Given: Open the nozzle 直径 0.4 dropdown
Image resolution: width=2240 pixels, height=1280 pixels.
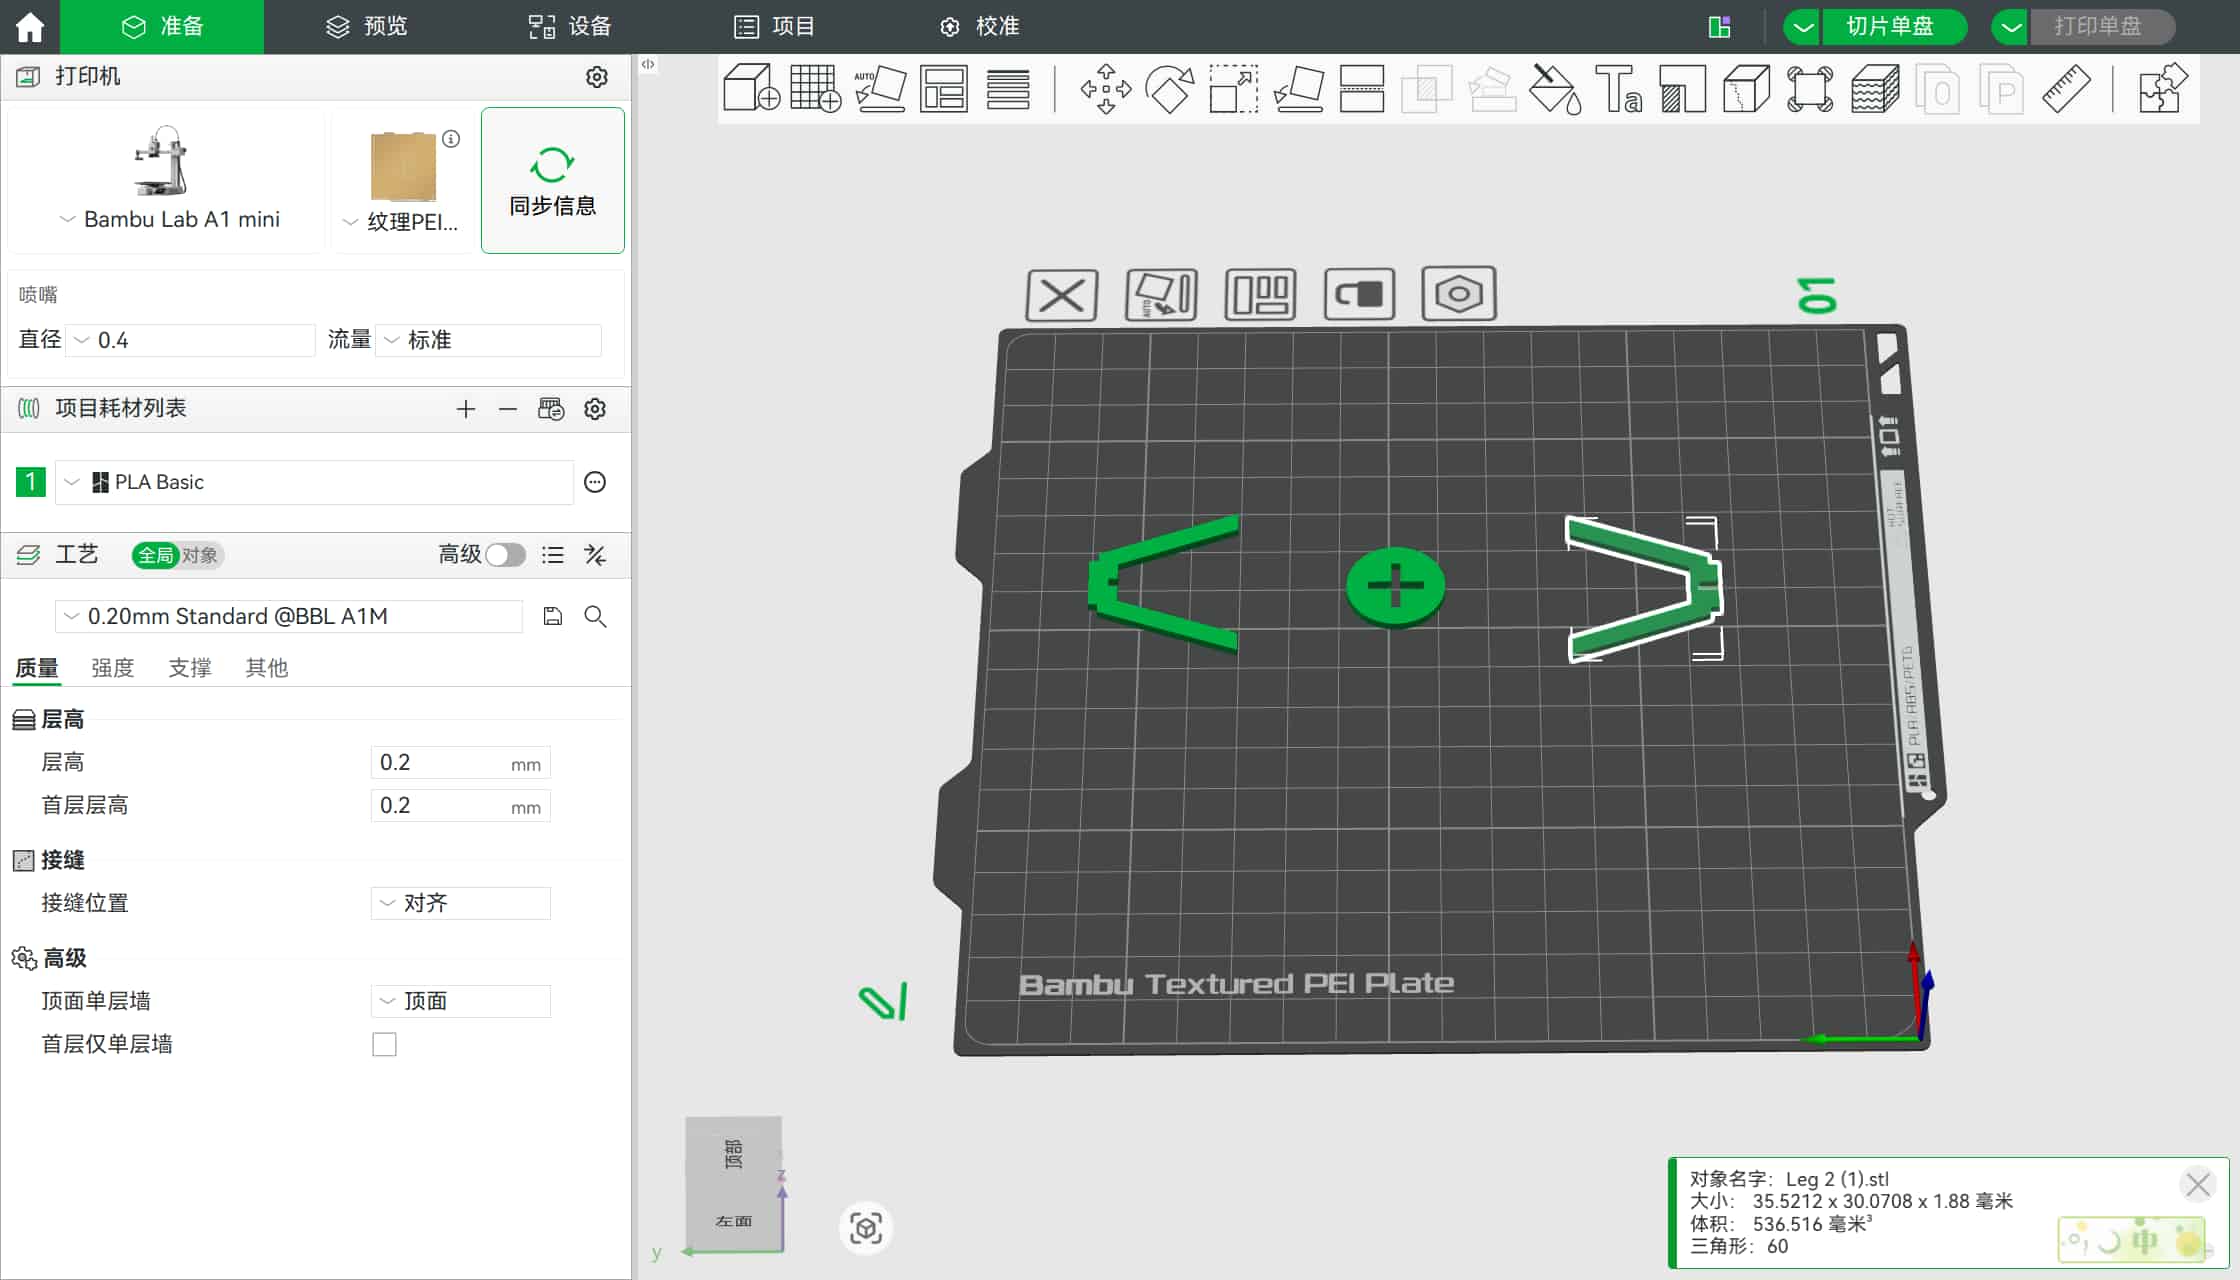Looking at the screenshot, I should point(190,340).
